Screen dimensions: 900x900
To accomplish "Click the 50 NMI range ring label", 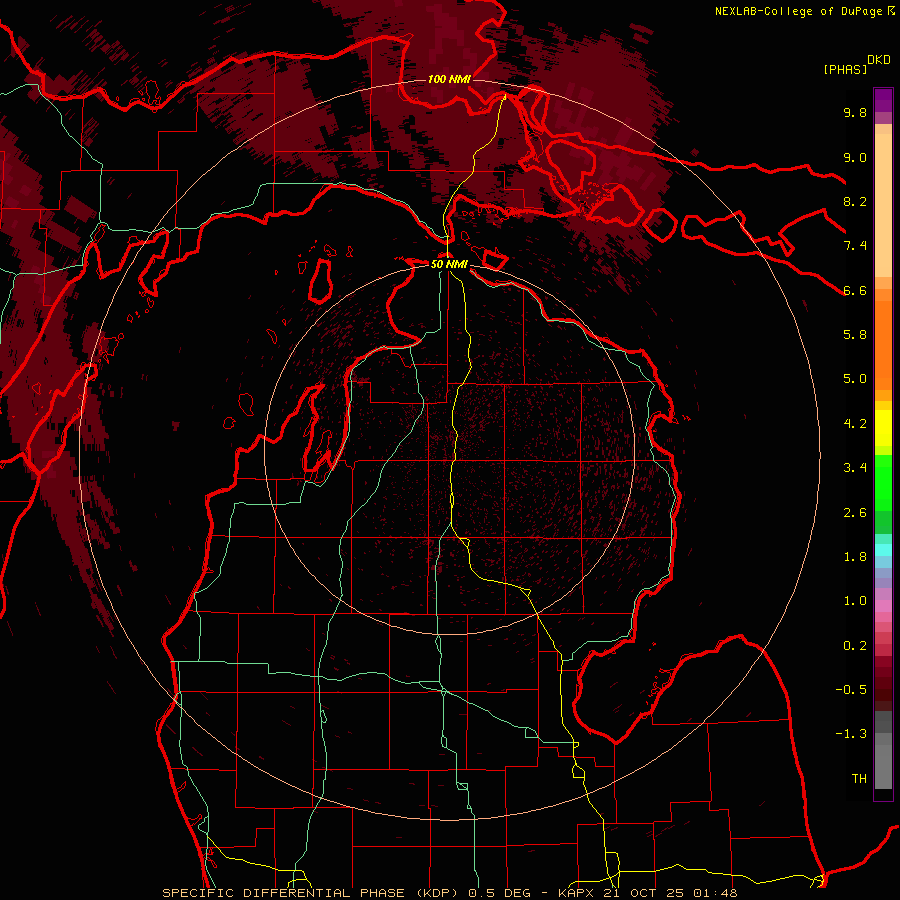I will 449,264.
